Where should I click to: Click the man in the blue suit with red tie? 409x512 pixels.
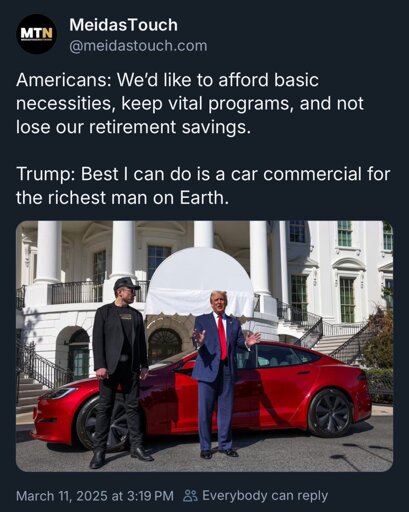(x=222, y=373)
